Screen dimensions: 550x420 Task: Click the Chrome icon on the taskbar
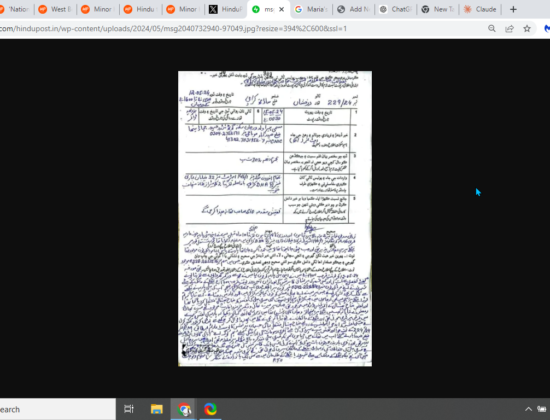pyautogui.click(x=184, y=409)
